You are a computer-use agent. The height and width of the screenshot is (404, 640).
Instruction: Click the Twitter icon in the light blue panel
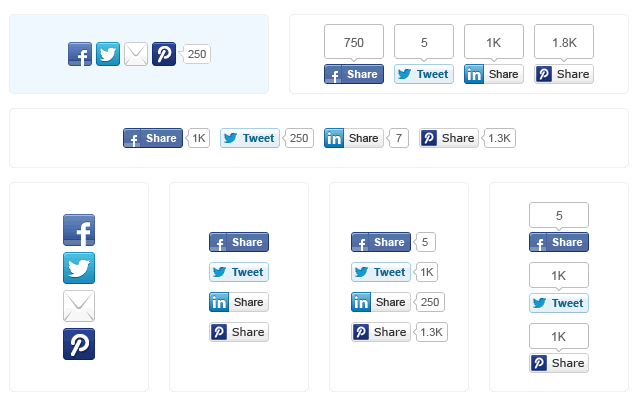pyautogui.click(x=108, y=54)
